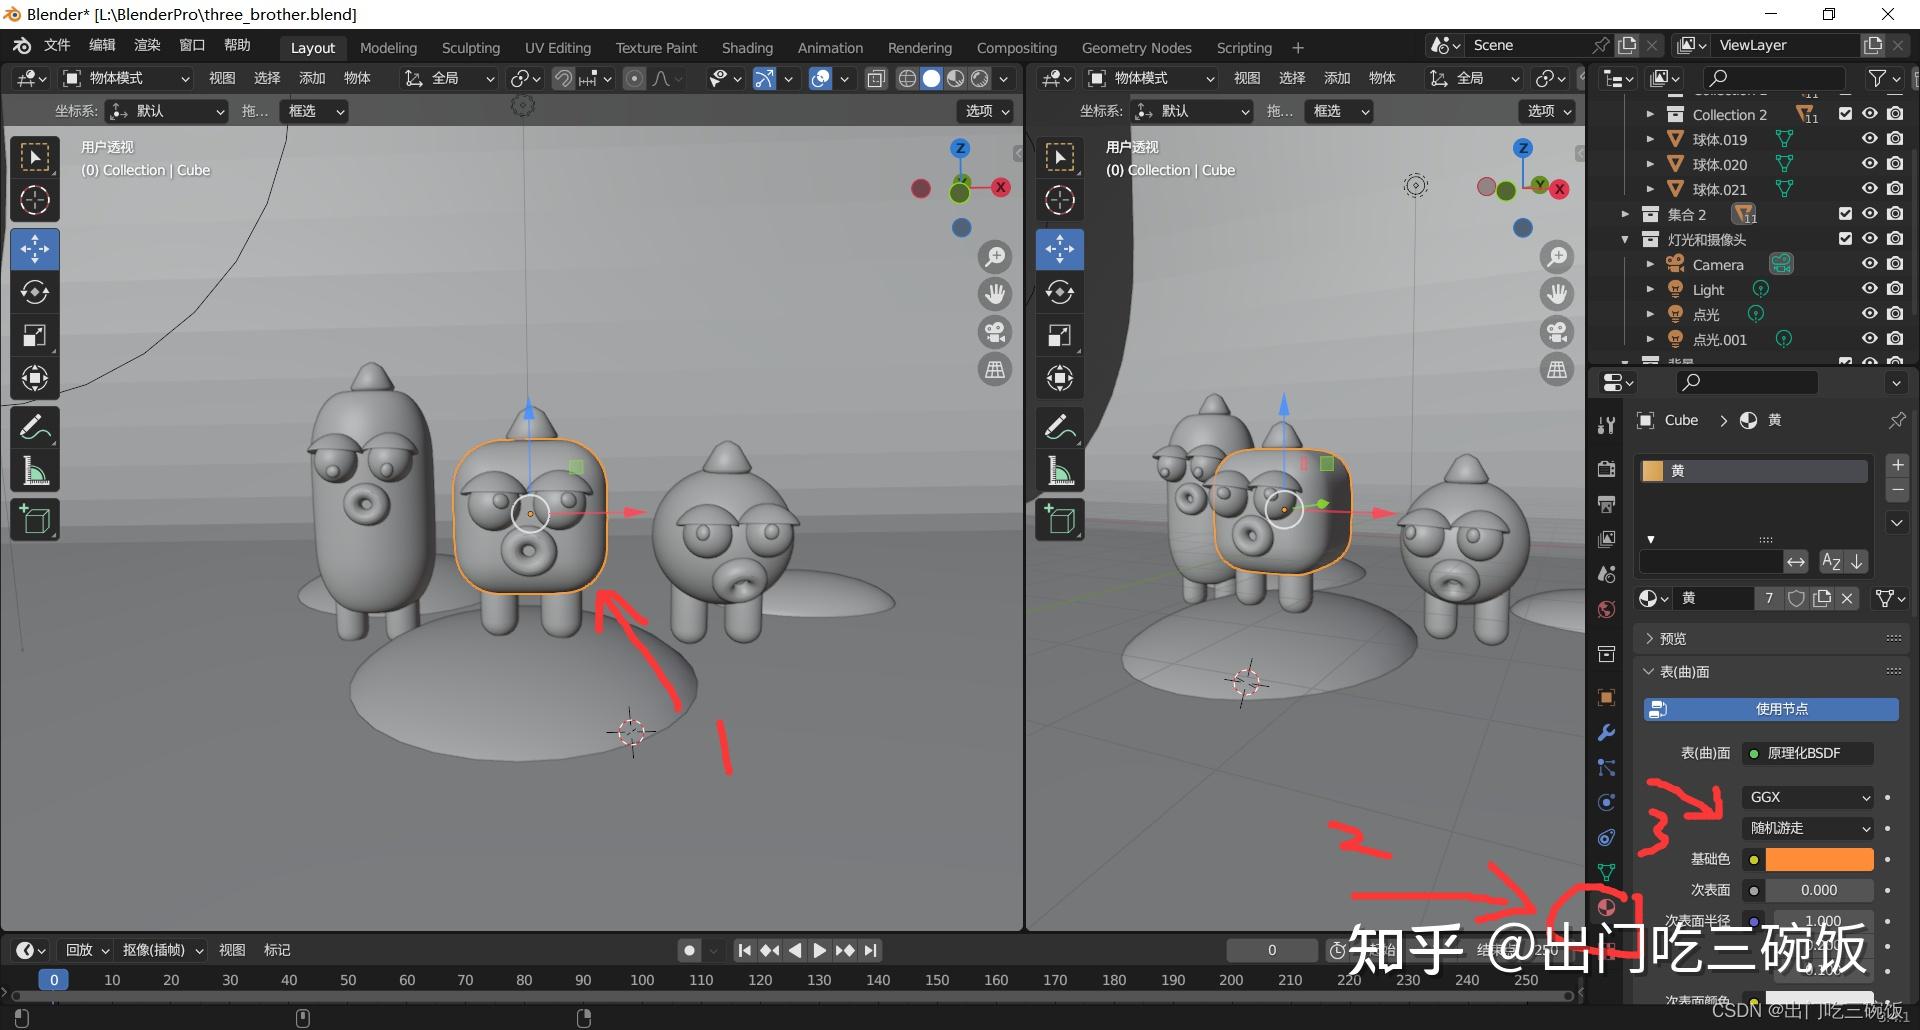Uncheck the 灯光和摄像头 collection checkbox

pyautogui.click(x=1845, y=238)
